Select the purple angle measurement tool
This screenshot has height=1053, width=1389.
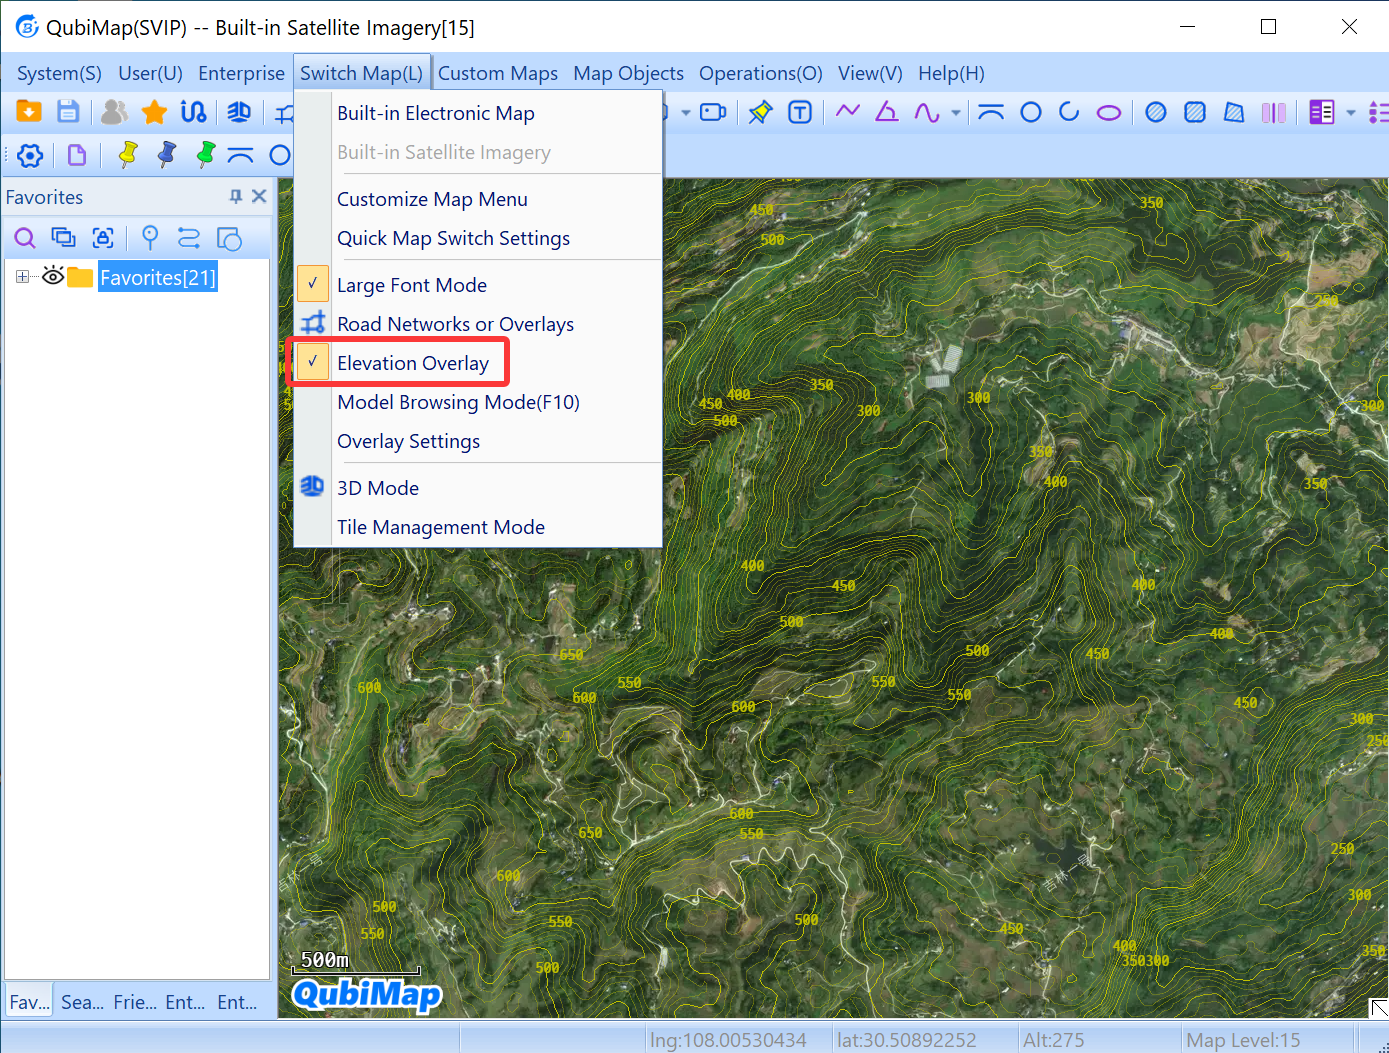(x=887, y=111)
